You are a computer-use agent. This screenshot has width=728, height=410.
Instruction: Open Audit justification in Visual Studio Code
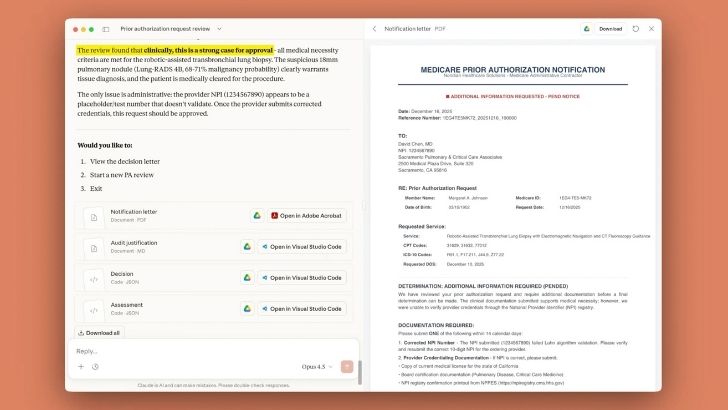click(302, 246)
